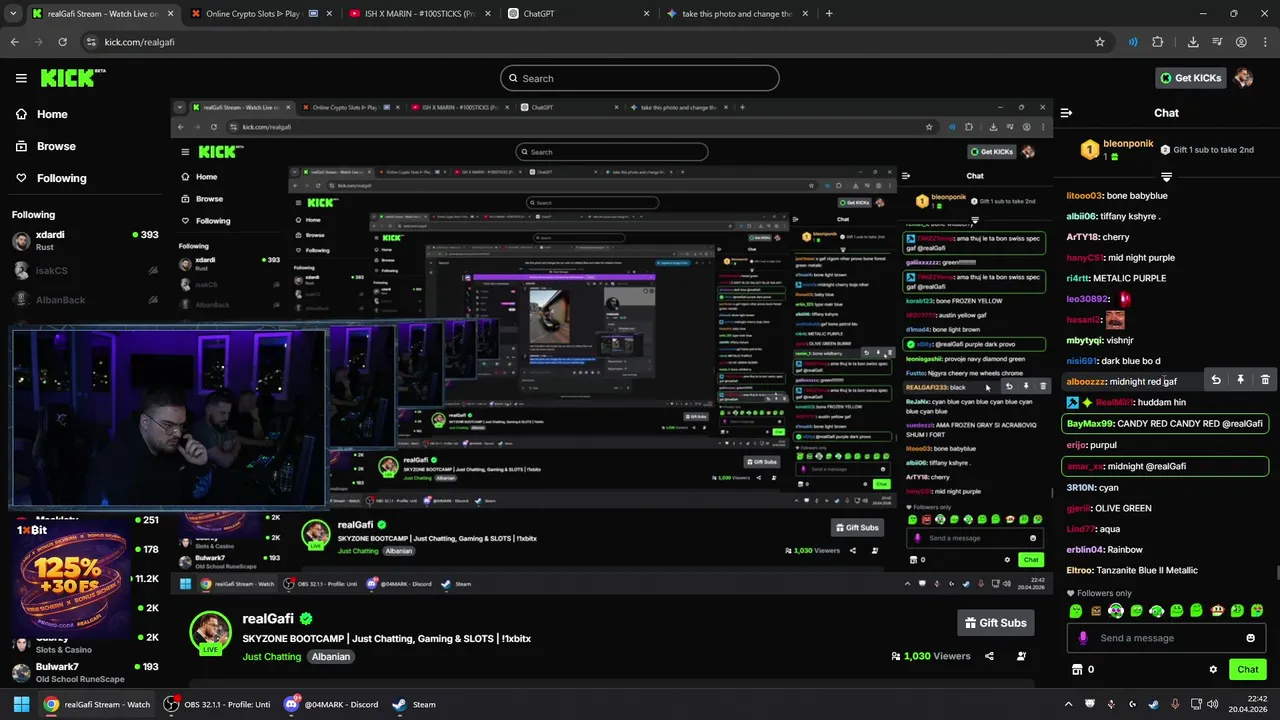Bookmark this page with star icon

[x=1100, y=42]
